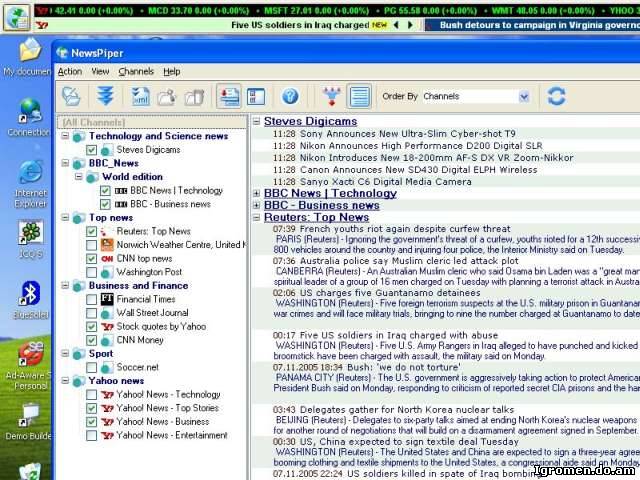This screenshot has height=480, width=640.
Task: Open ticker headline 'Five US soldiers in Iraq charged'
Action: 300,25
